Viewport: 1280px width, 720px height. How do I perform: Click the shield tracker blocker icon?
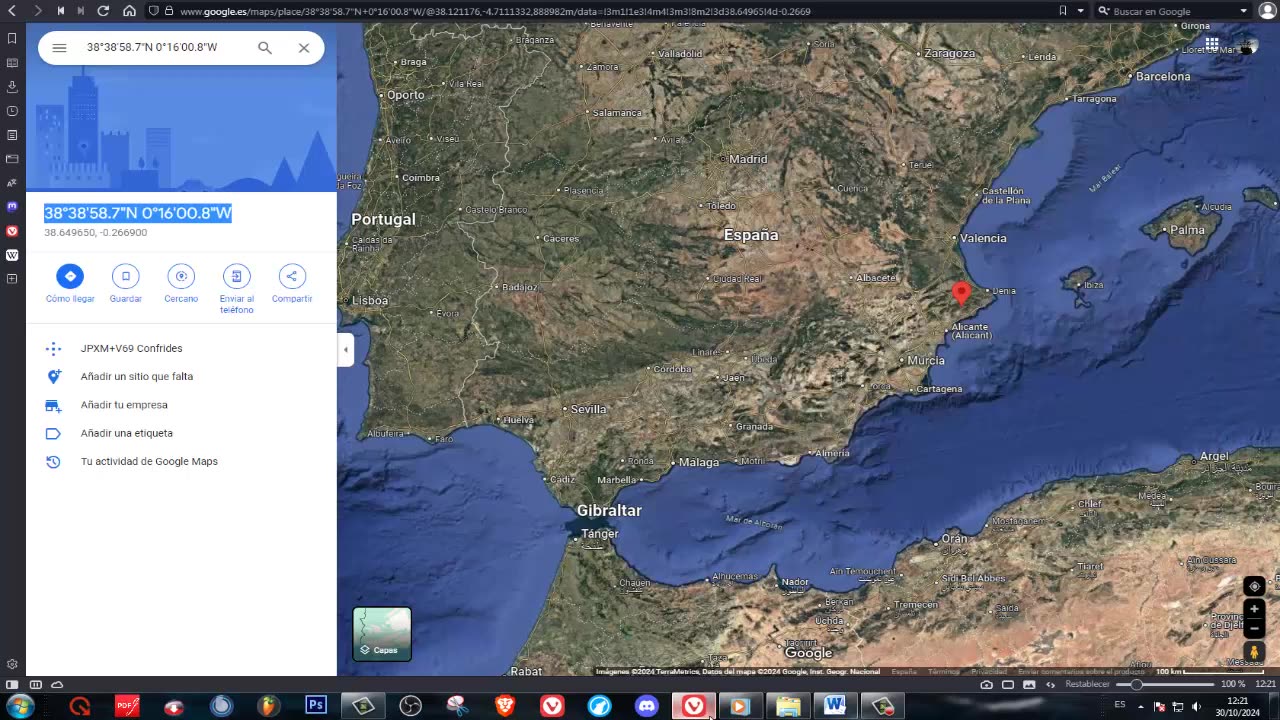153,11
